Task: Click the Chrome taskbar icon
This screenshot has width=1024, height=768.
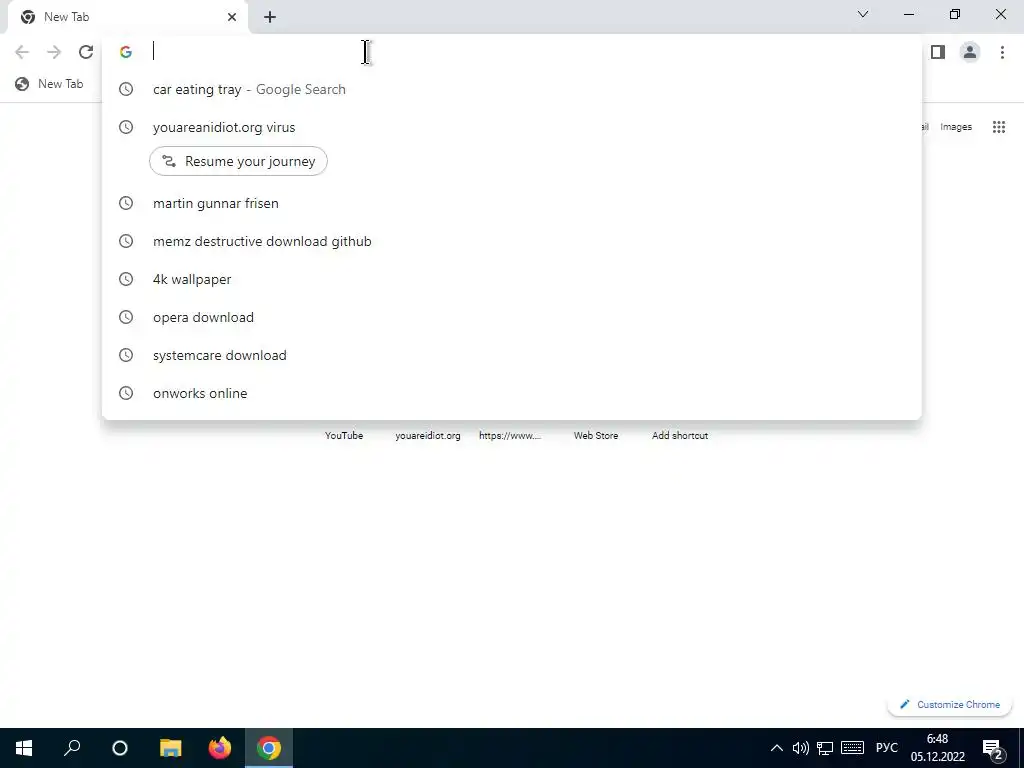Action: (x=268, y=748)
